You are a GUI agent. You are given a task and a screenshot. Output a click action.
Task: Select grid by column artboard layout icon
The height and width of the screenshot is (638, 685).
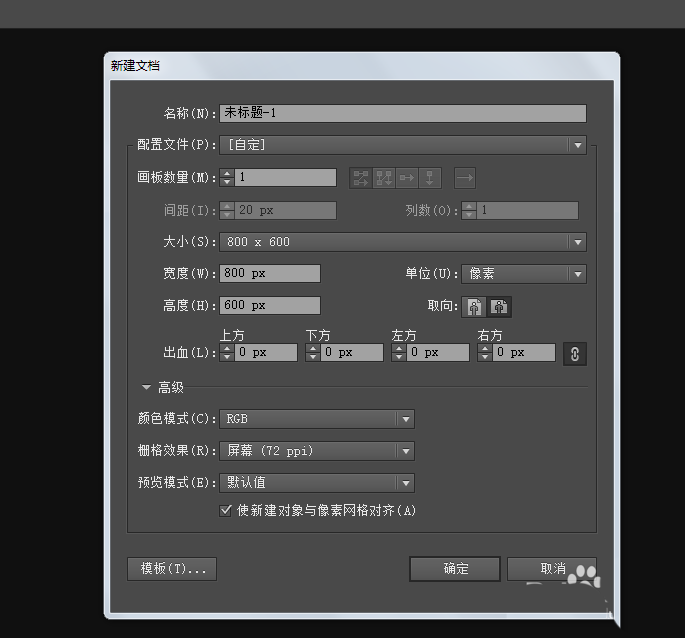tap(384, 178)
